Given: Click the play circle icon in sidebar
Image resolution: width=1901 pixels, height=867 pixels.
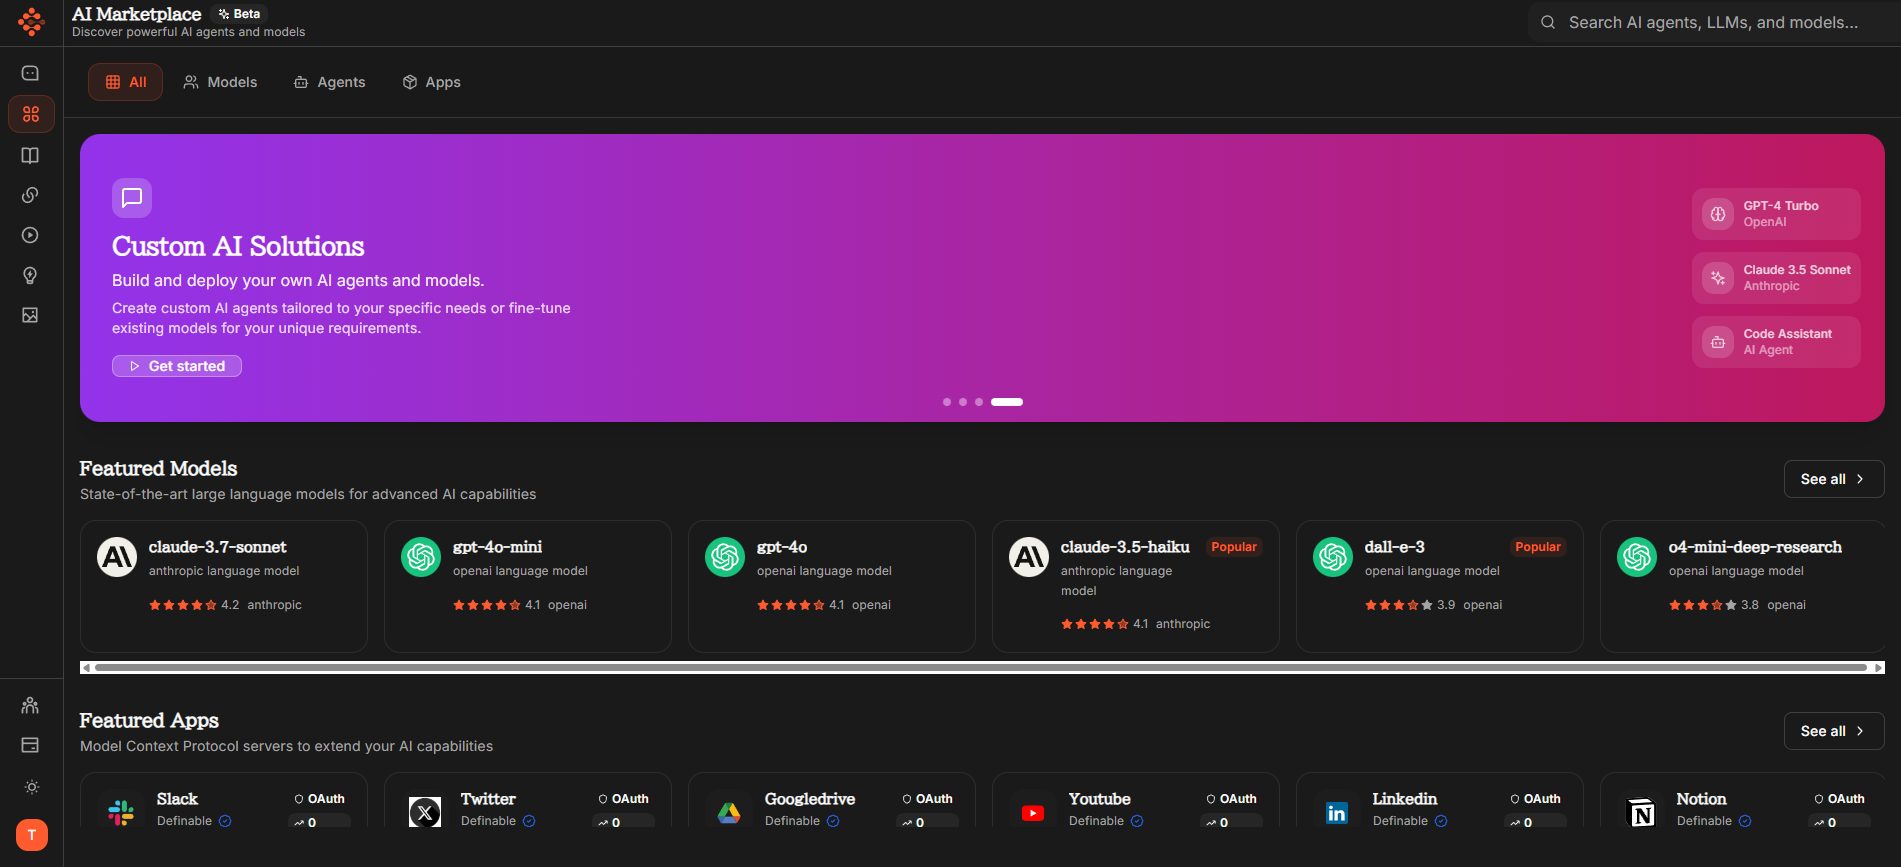Looking at the screenshot, I should (31, 235).
